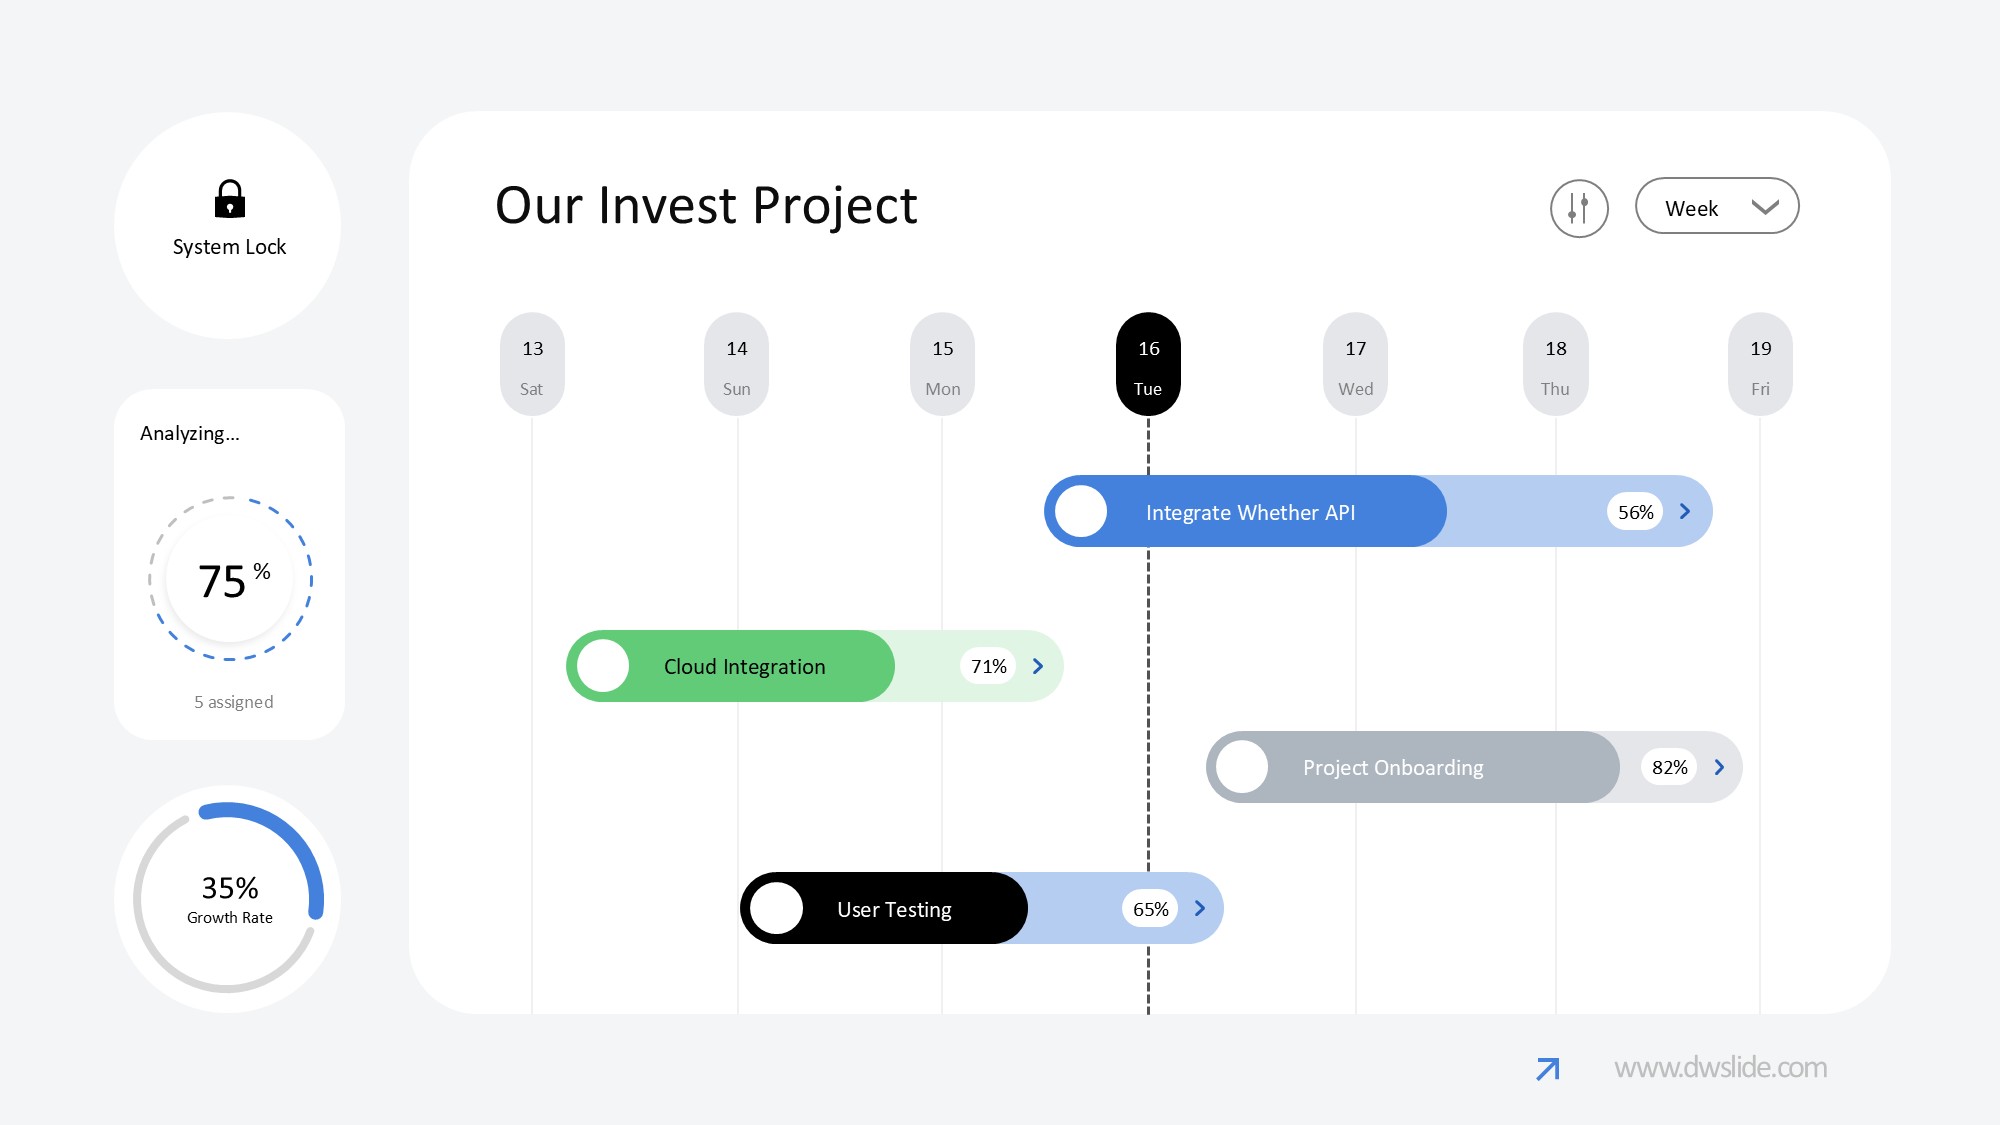This screenshot has height=1125, width=2000.
Task: Click the arrow on Cloud Integration bar
Action: 1038,667
